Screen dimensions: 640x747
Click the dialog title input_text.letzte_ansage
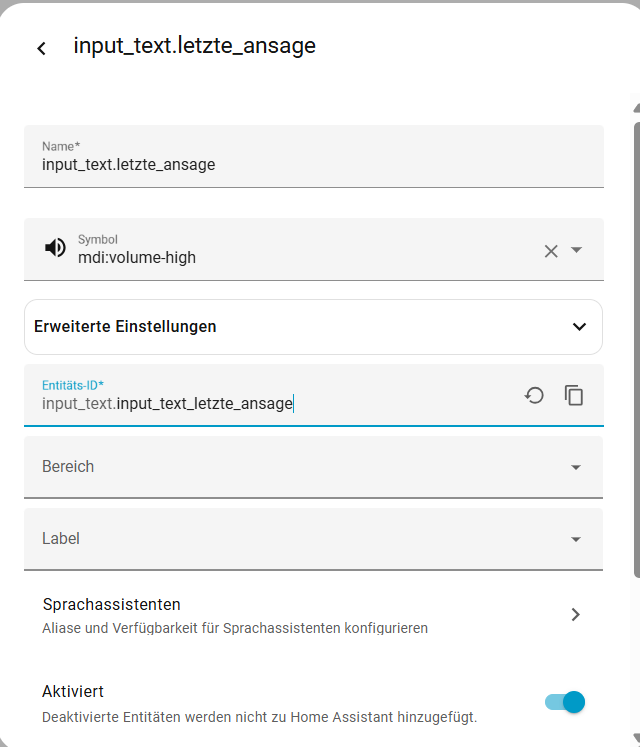pyautogui.click(x=194, y=46)
